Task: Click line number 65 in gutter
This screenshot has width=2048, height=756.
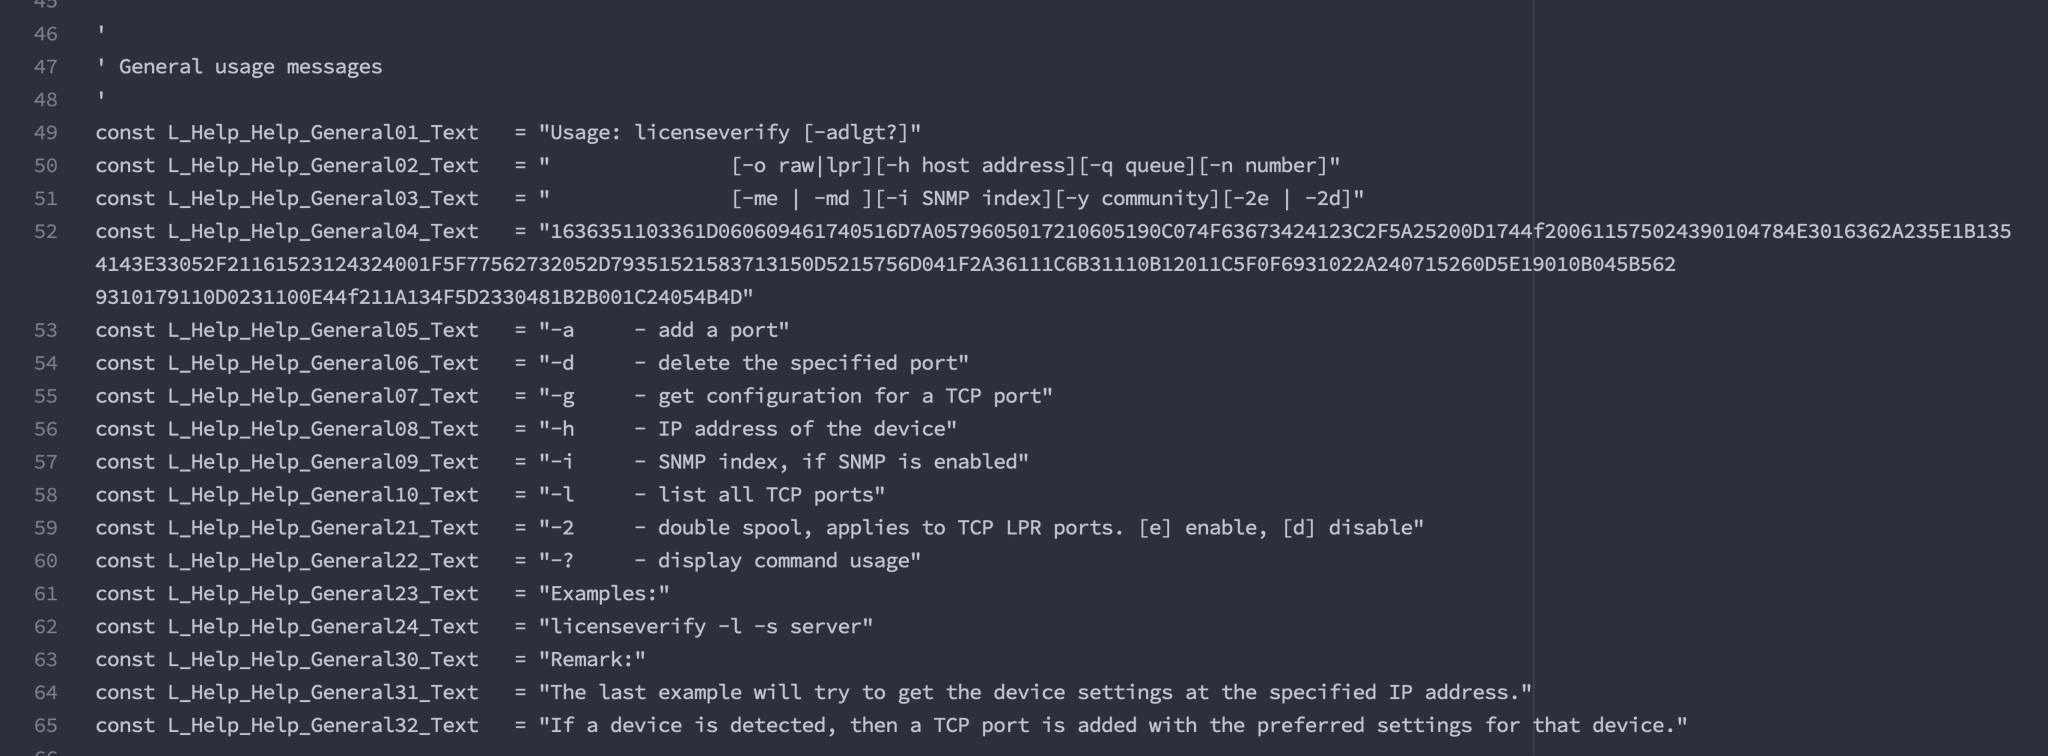Action: 45,725
